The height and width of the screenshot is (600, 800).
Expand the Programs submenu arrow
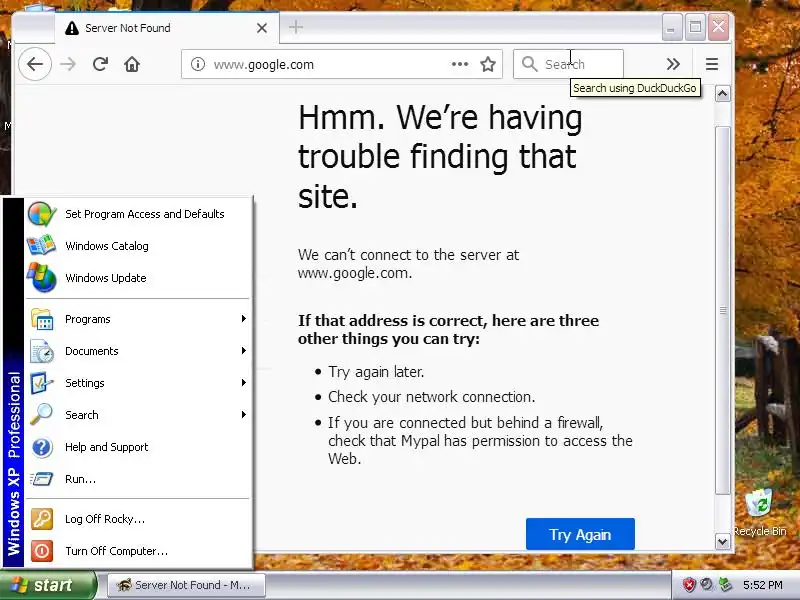[244, 319]
